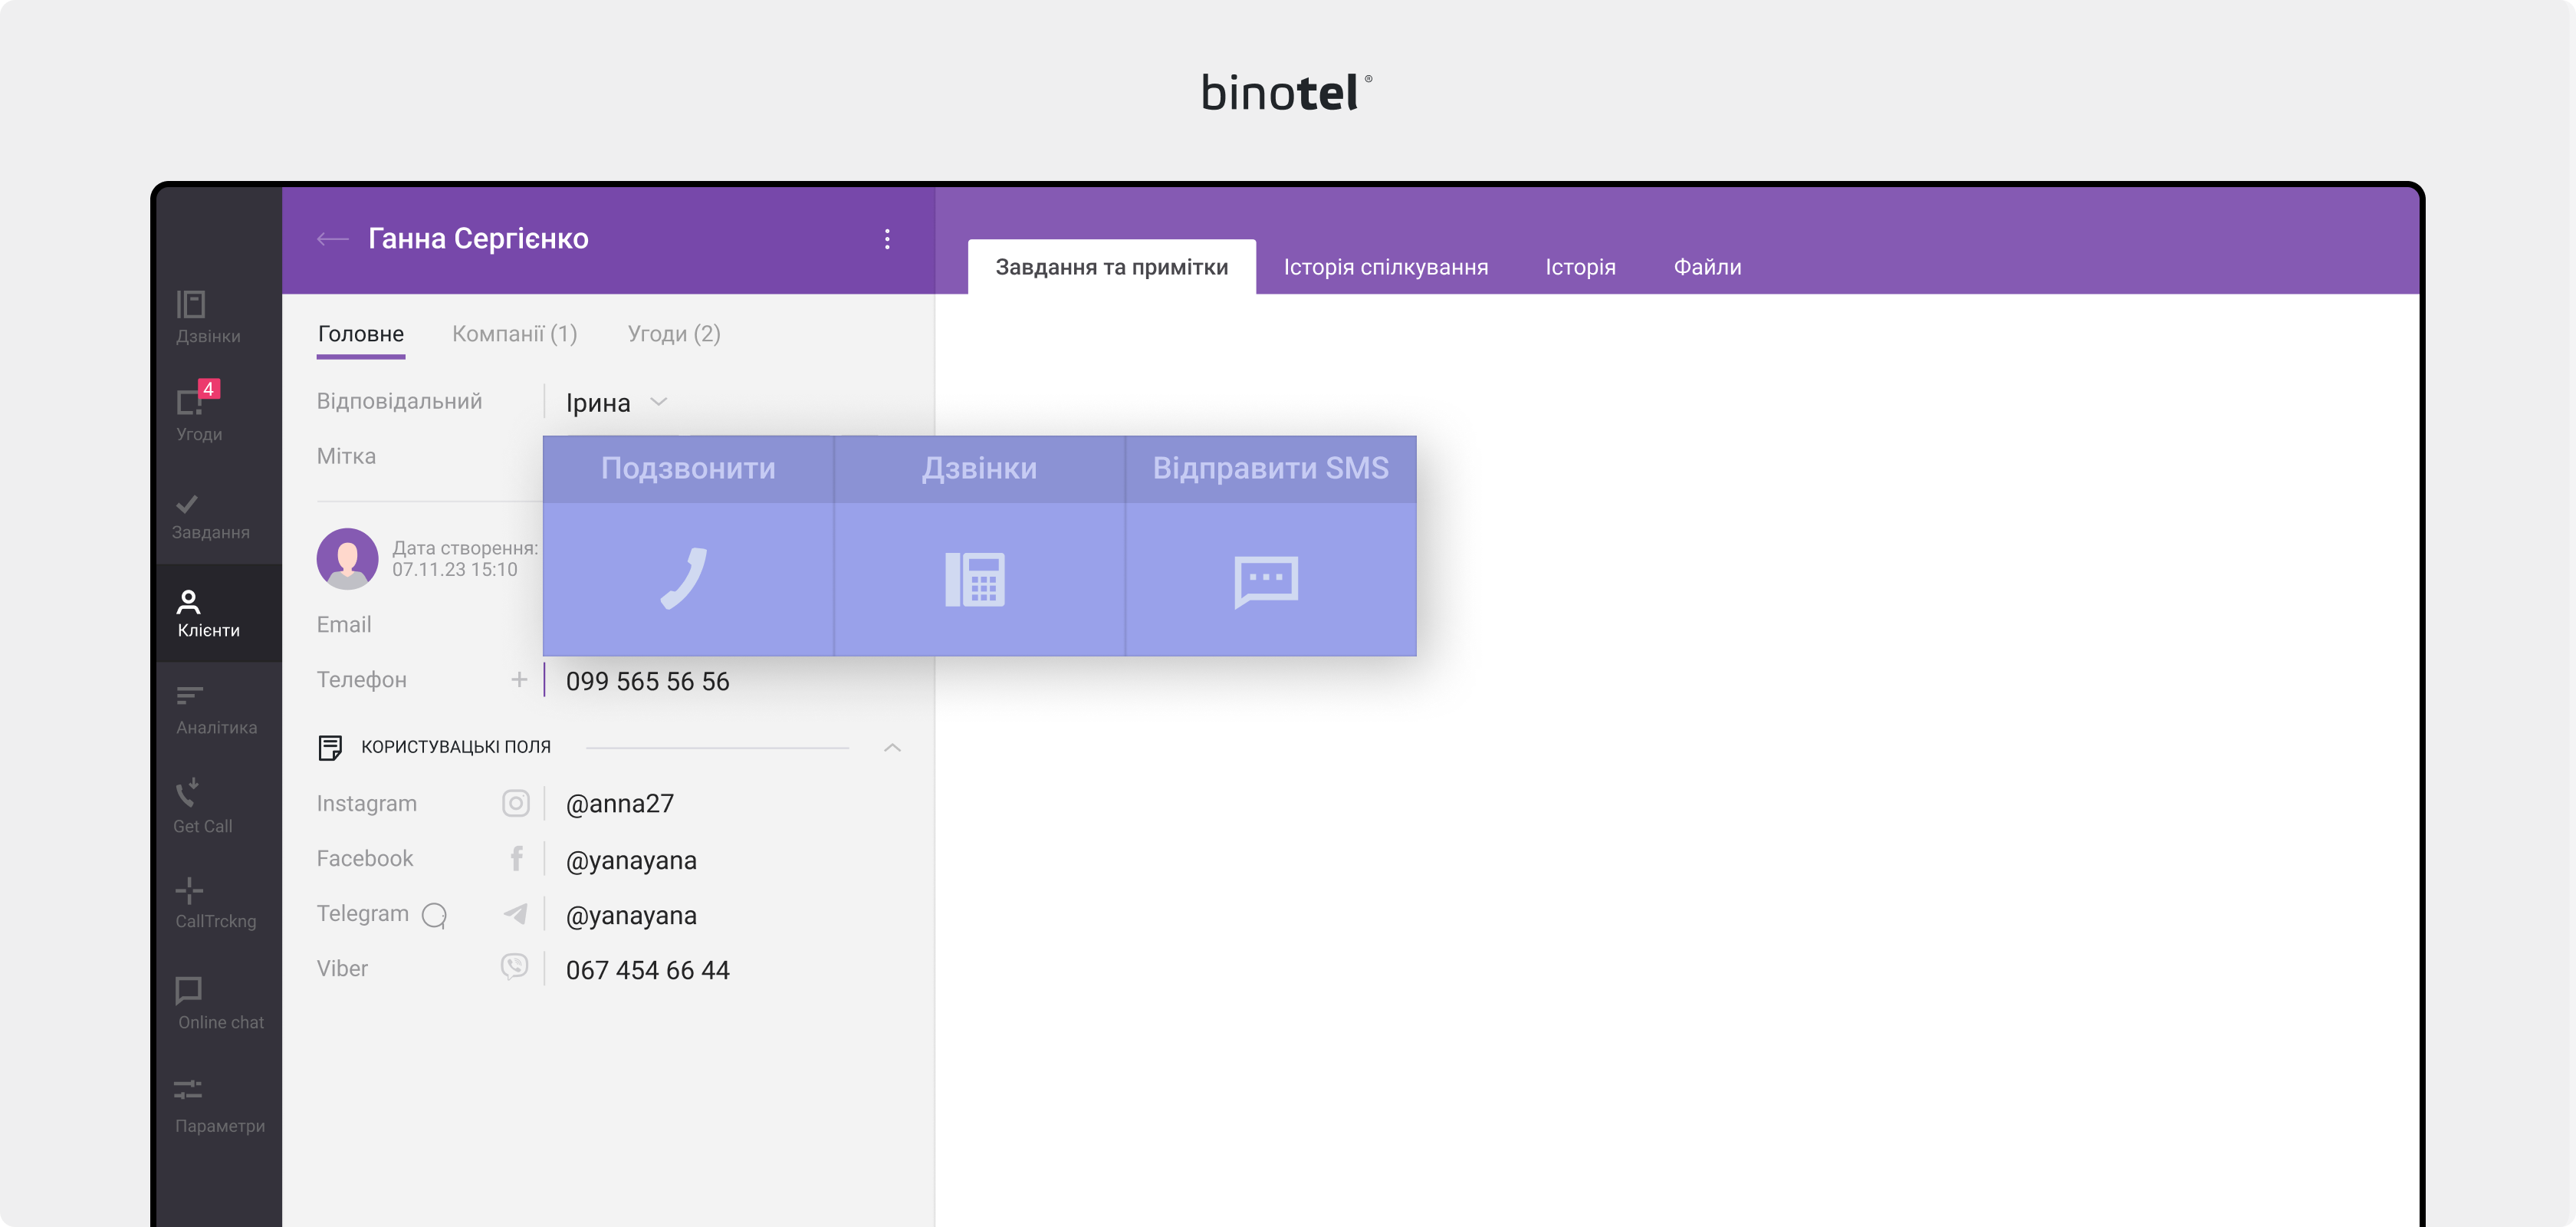
Task: Click the Відправити SMS button label
Action: [1271, 468]
